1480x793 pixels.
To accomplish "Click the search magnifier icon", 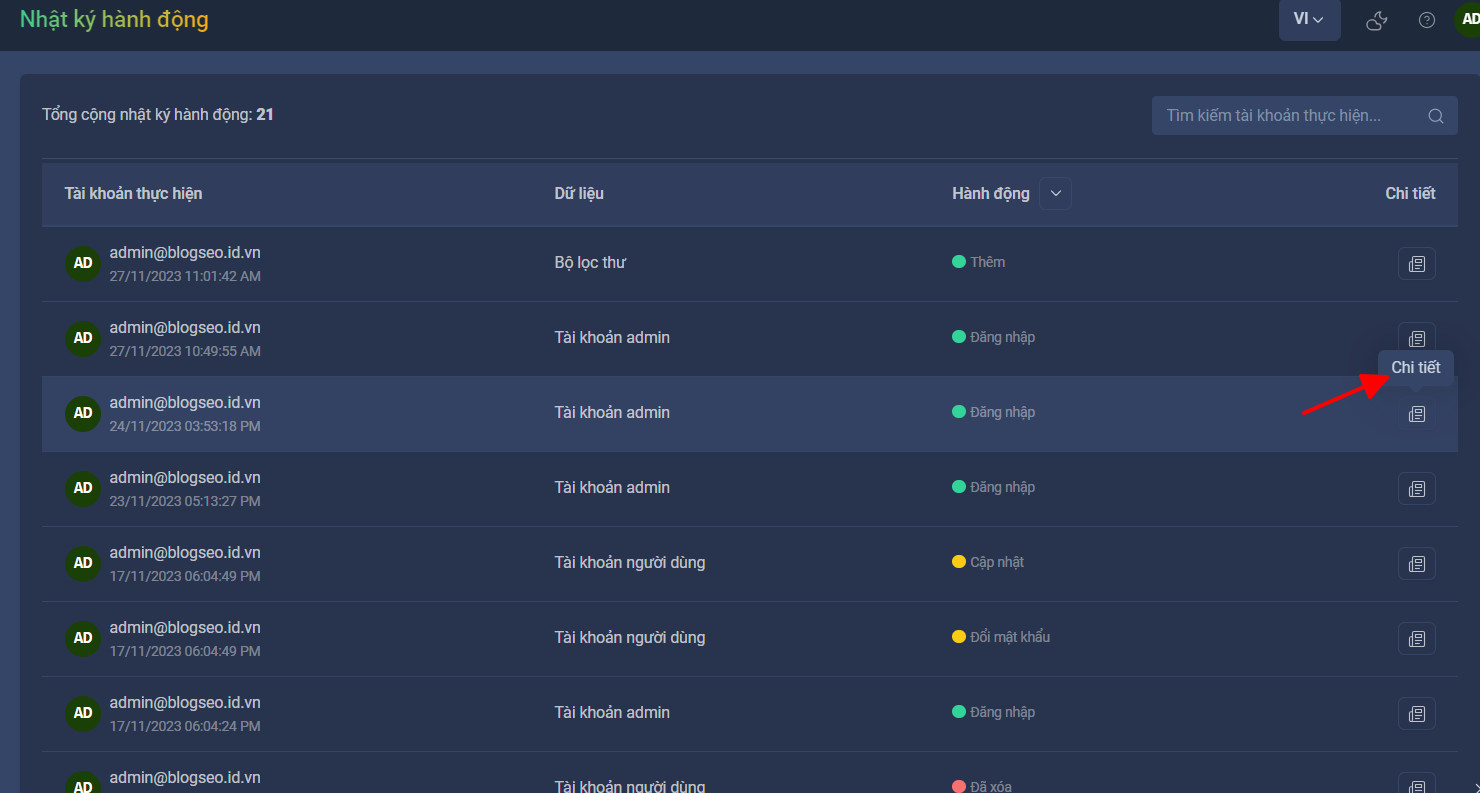I will click(1435, 116).
